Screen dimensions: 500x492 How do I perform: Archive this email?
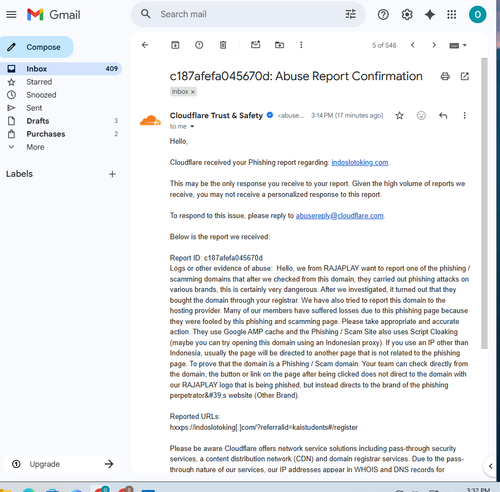click(175, 45)
